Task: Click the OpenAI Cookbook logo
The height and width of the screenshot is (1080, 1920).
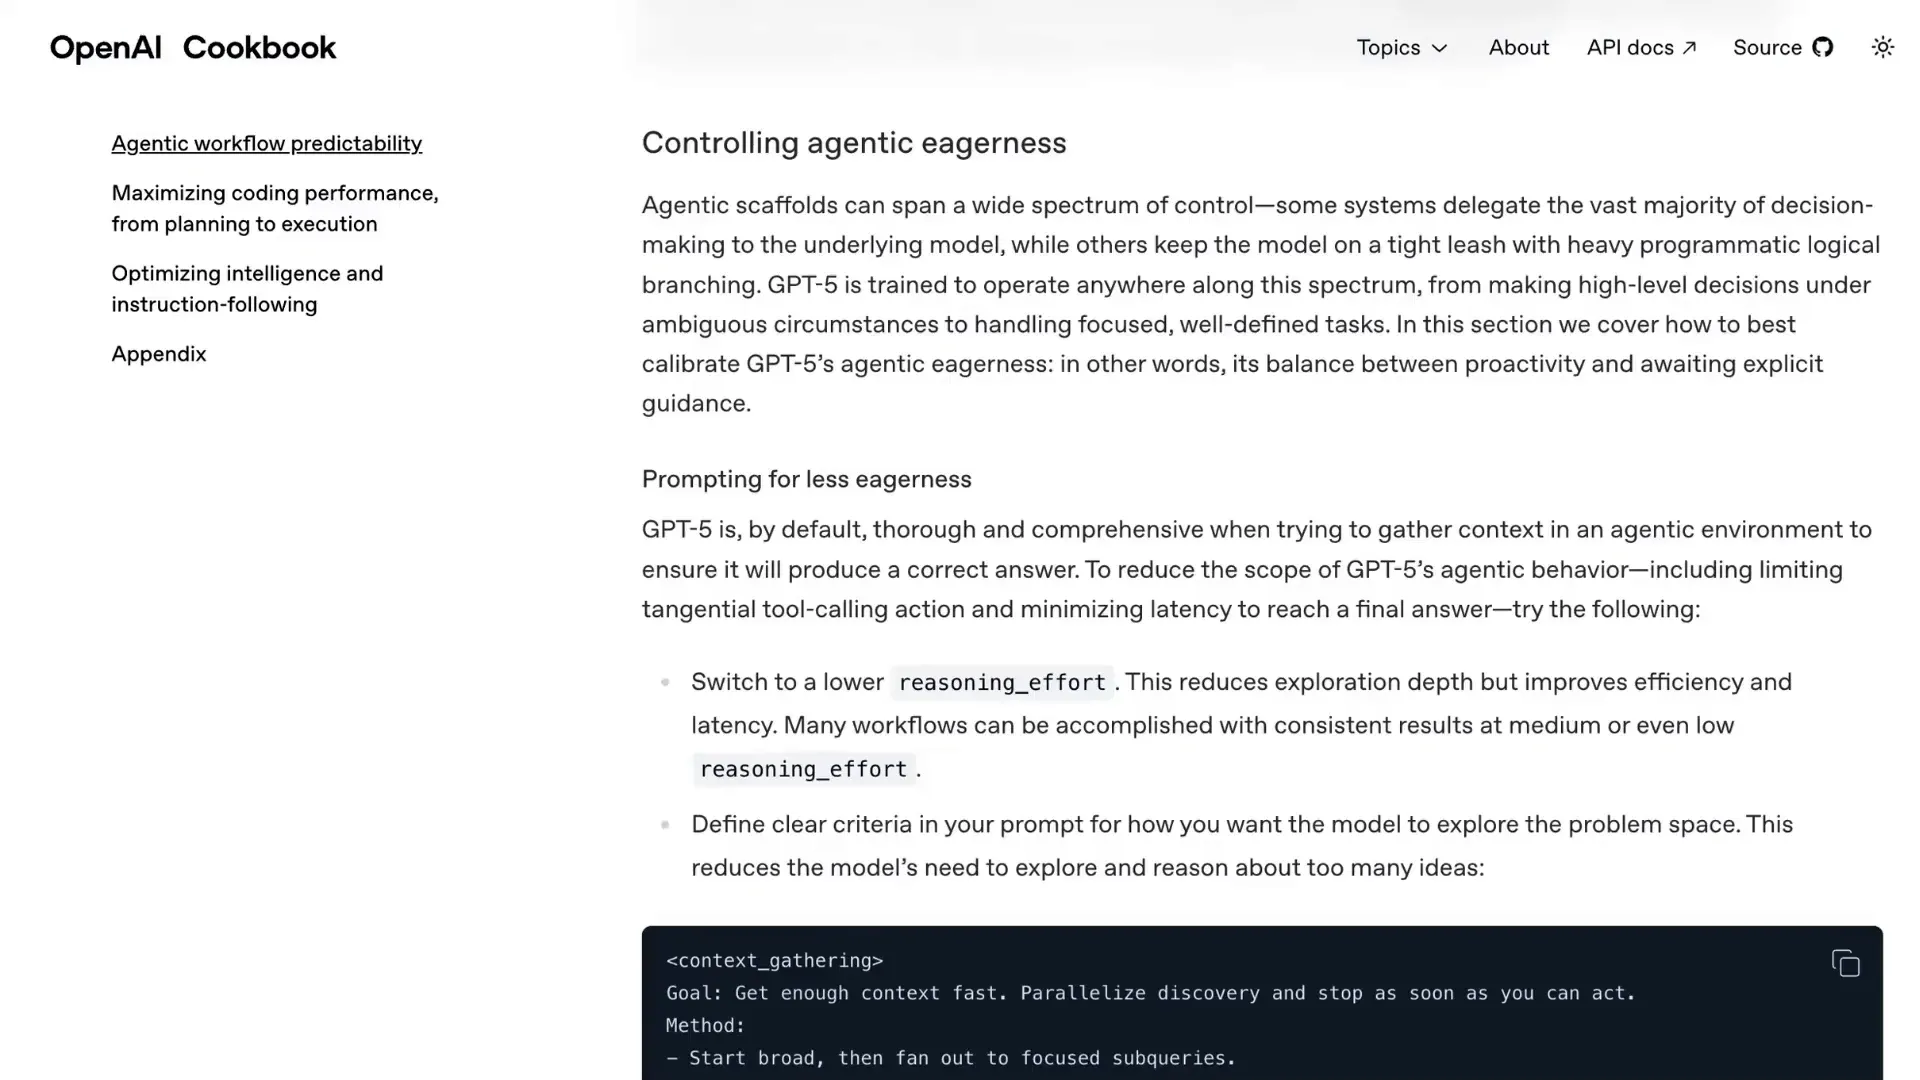Action: tap(192, 47)
